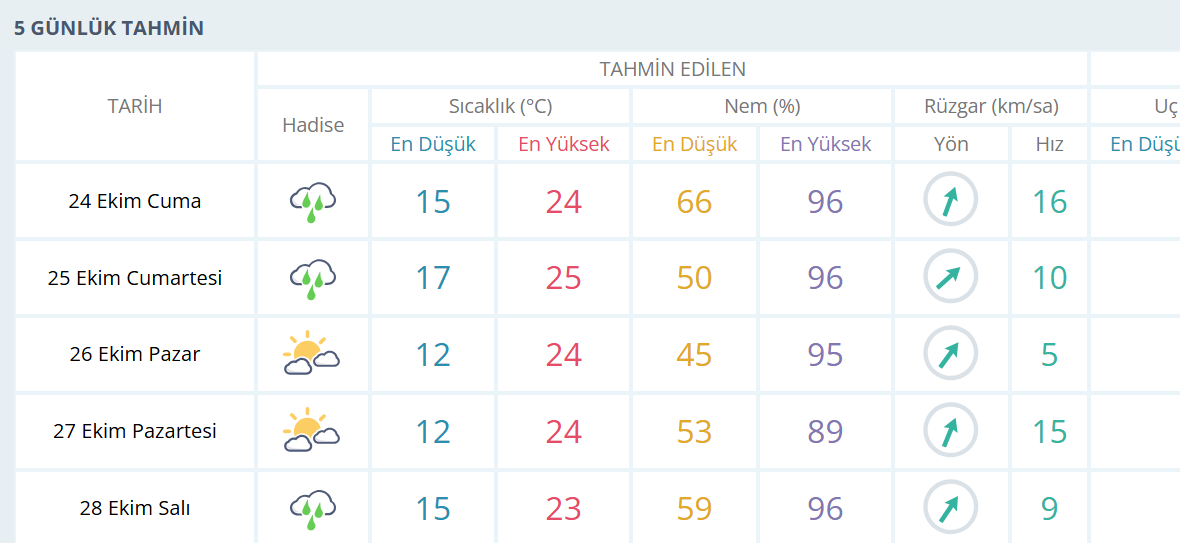Click the TAHMİN EDİLEN header
Screen dimensions: 1180x543
click(x=672, y=69)
